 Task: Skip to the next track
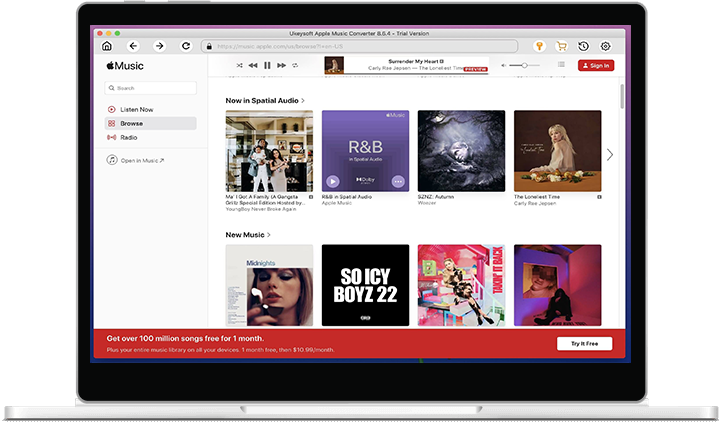pyautogui.click(x=281, y=65)
